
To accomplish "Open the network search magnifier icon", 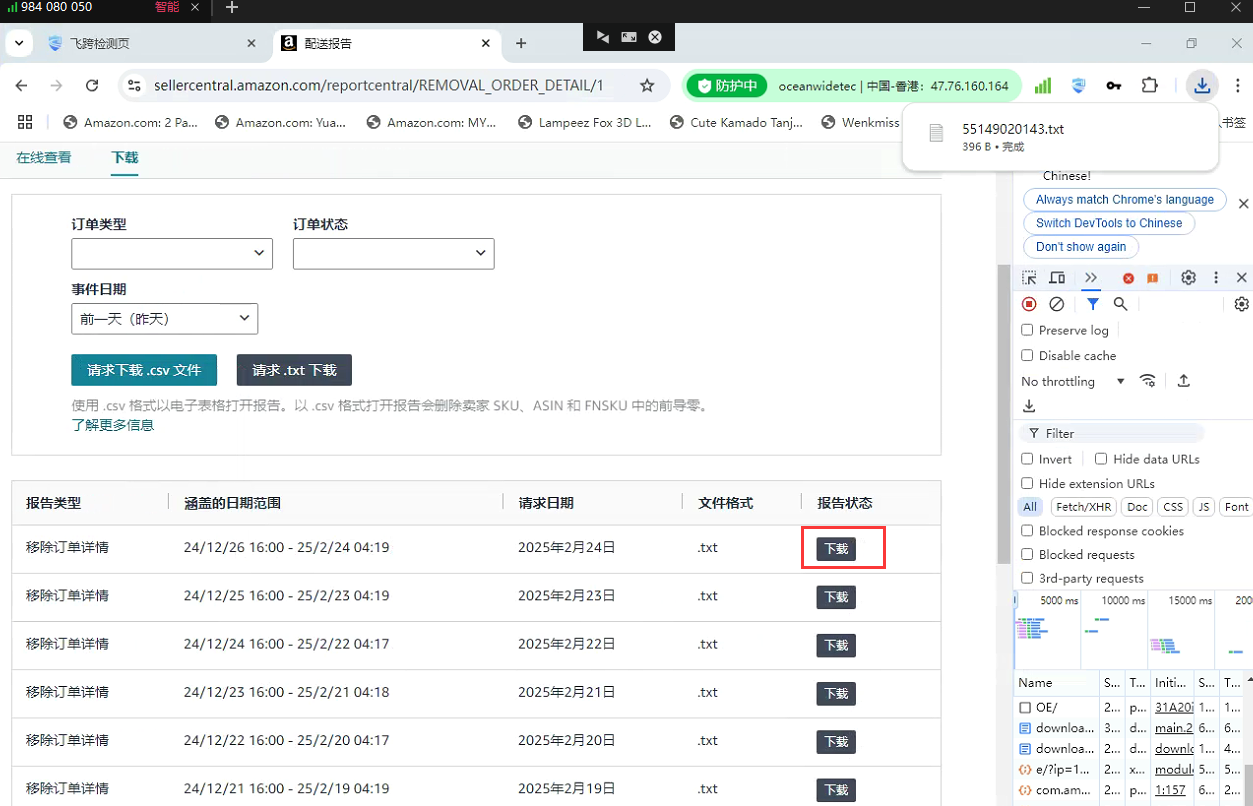I will tap(1121, 304).
